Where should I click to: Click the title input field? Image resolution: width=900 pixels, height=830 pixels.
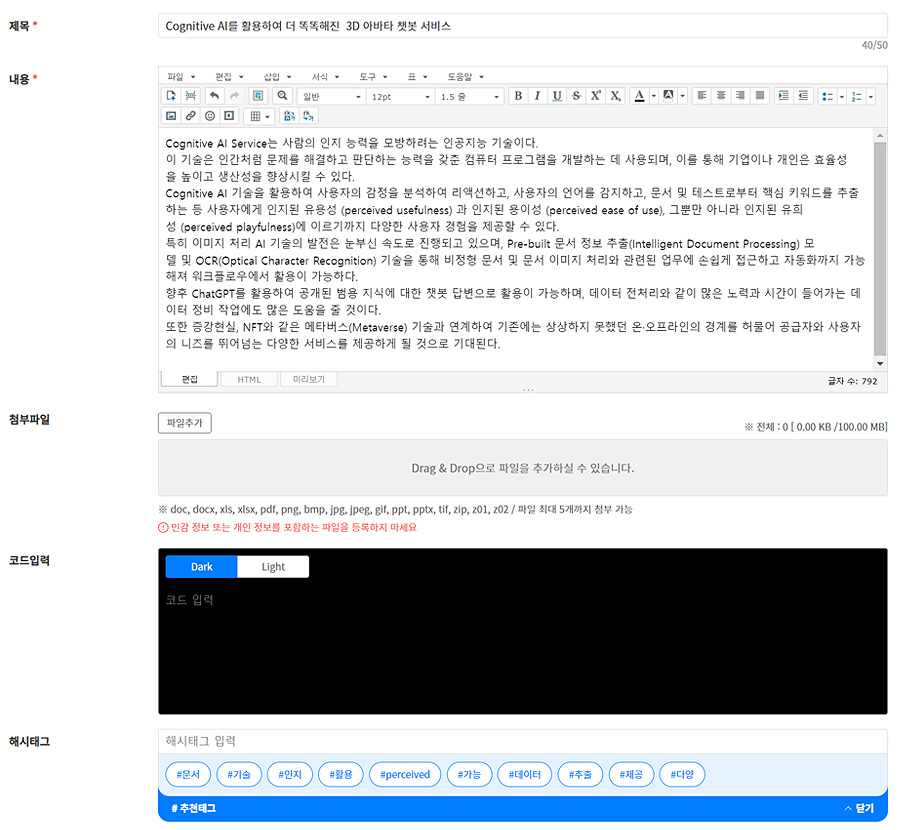(x=523, y=26)
